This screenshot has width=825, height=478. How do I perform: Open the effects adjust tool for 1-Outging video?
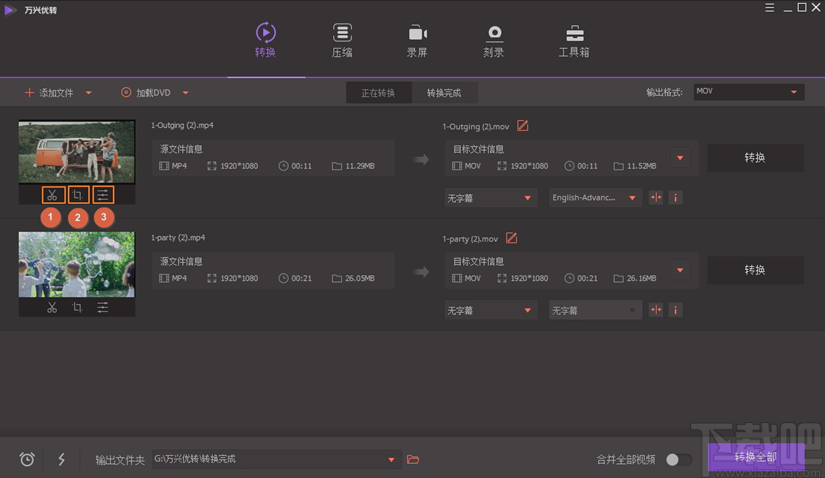tap(103, 195)
